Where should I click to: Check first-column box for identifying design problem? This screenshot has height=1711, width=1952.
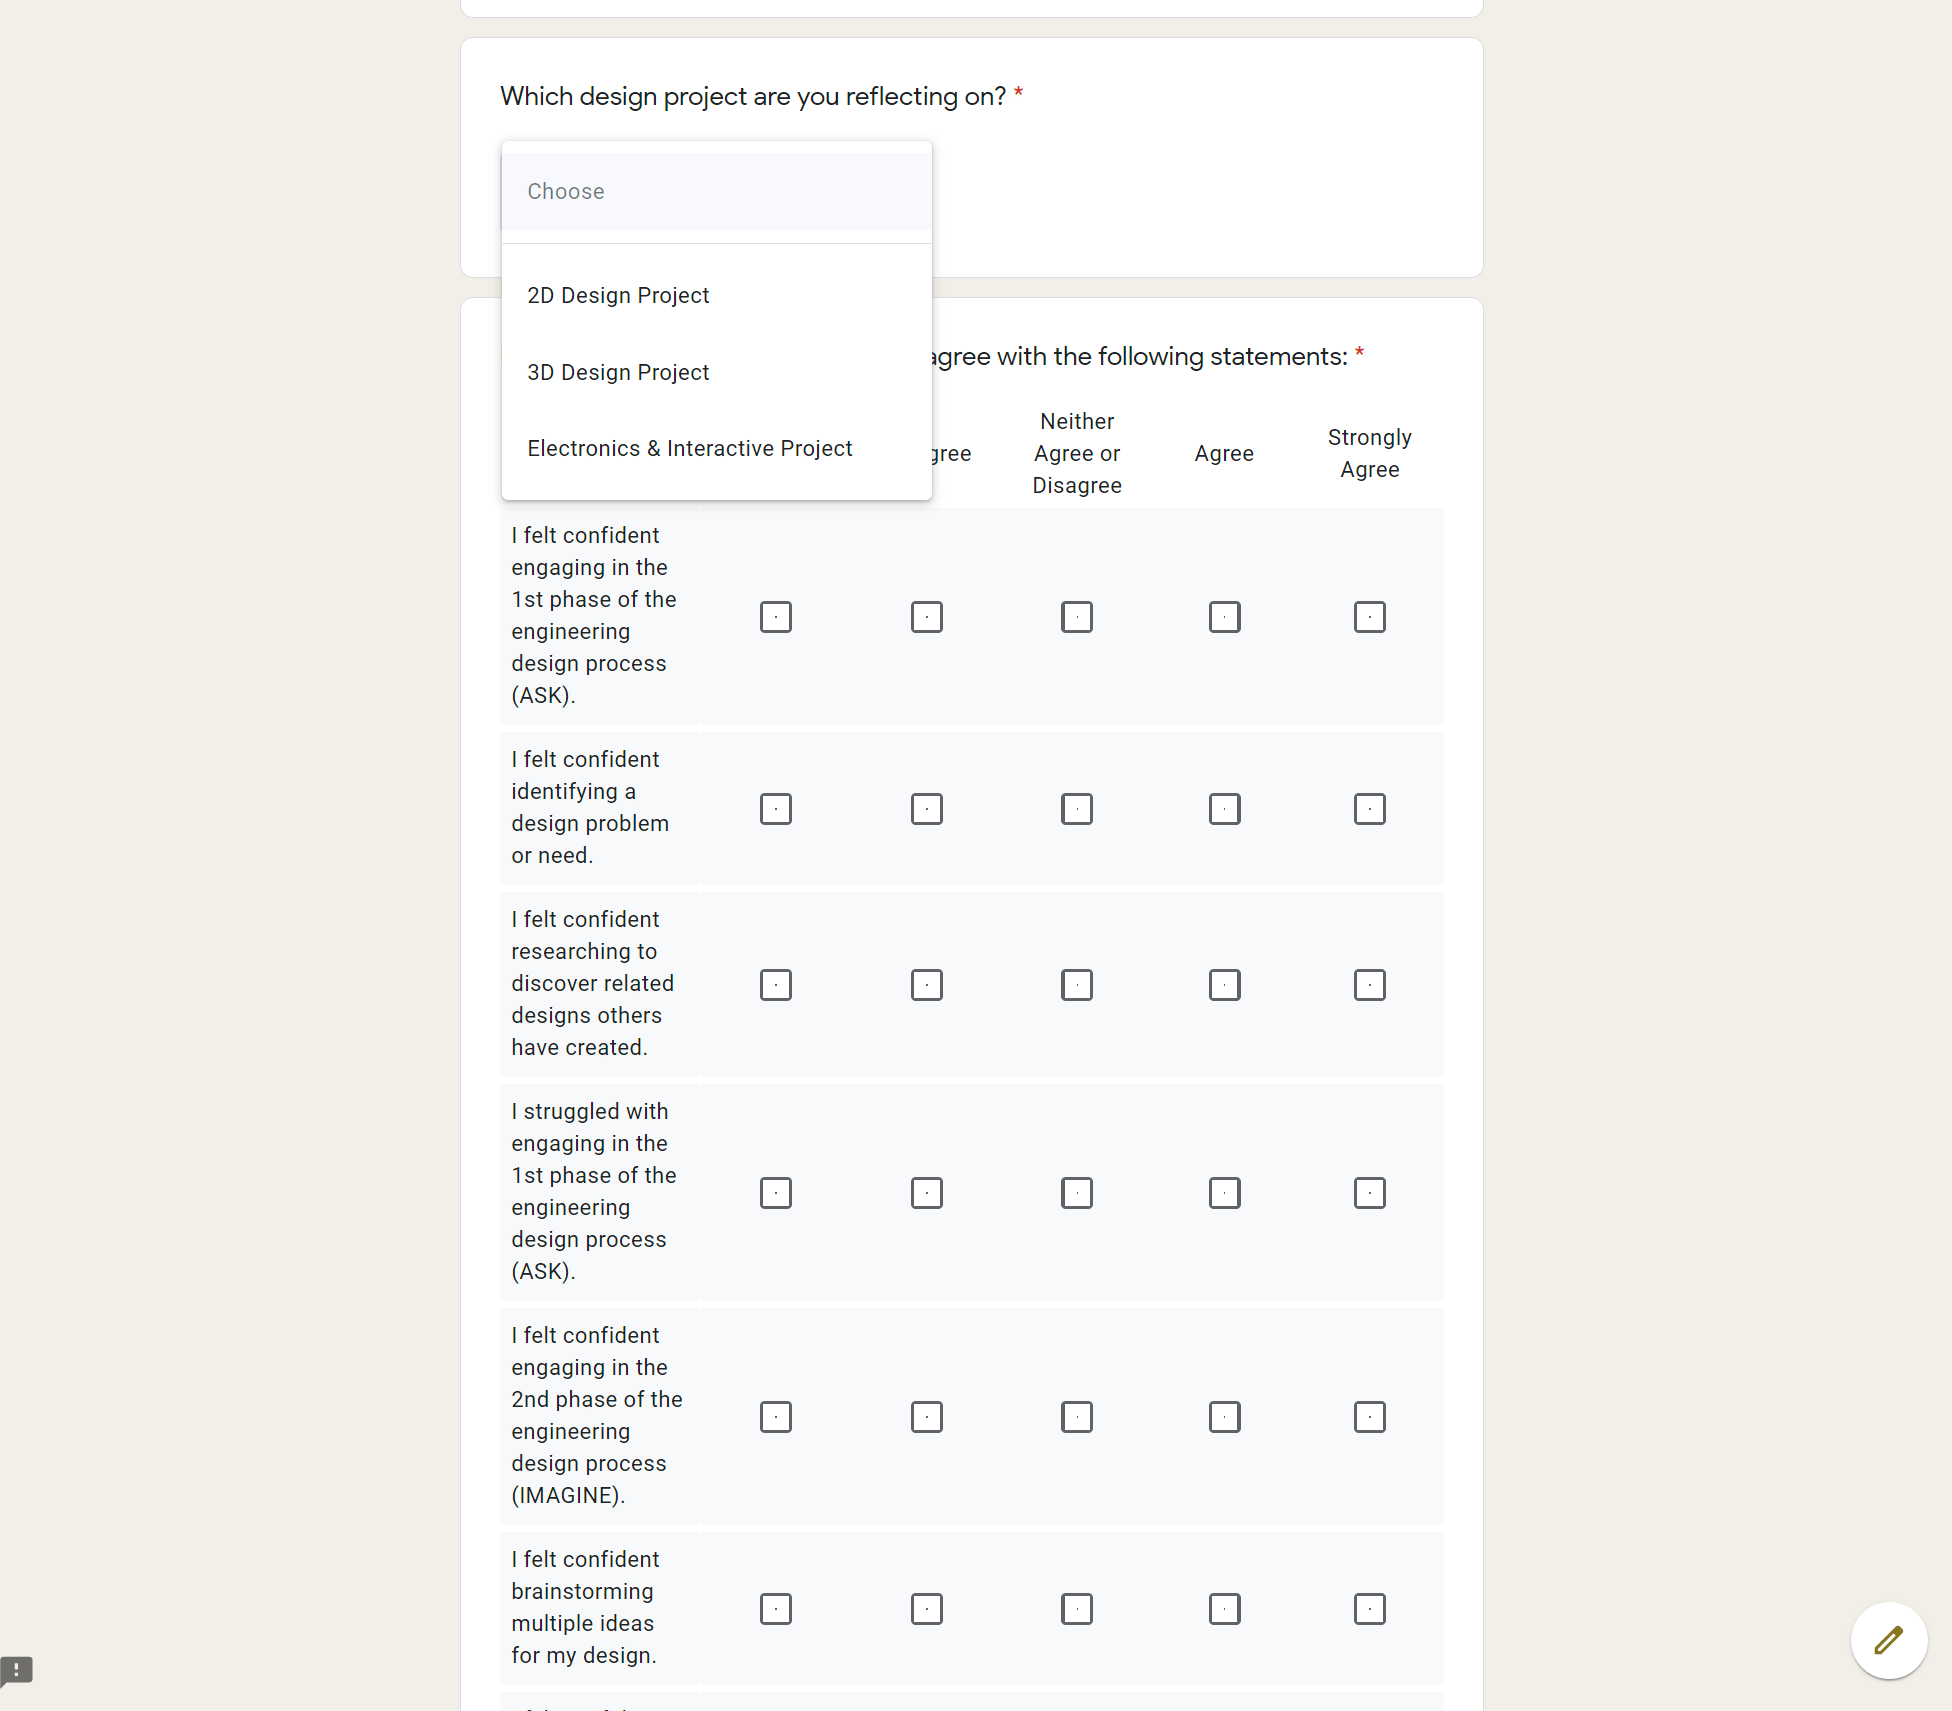(x=775, y=809)
